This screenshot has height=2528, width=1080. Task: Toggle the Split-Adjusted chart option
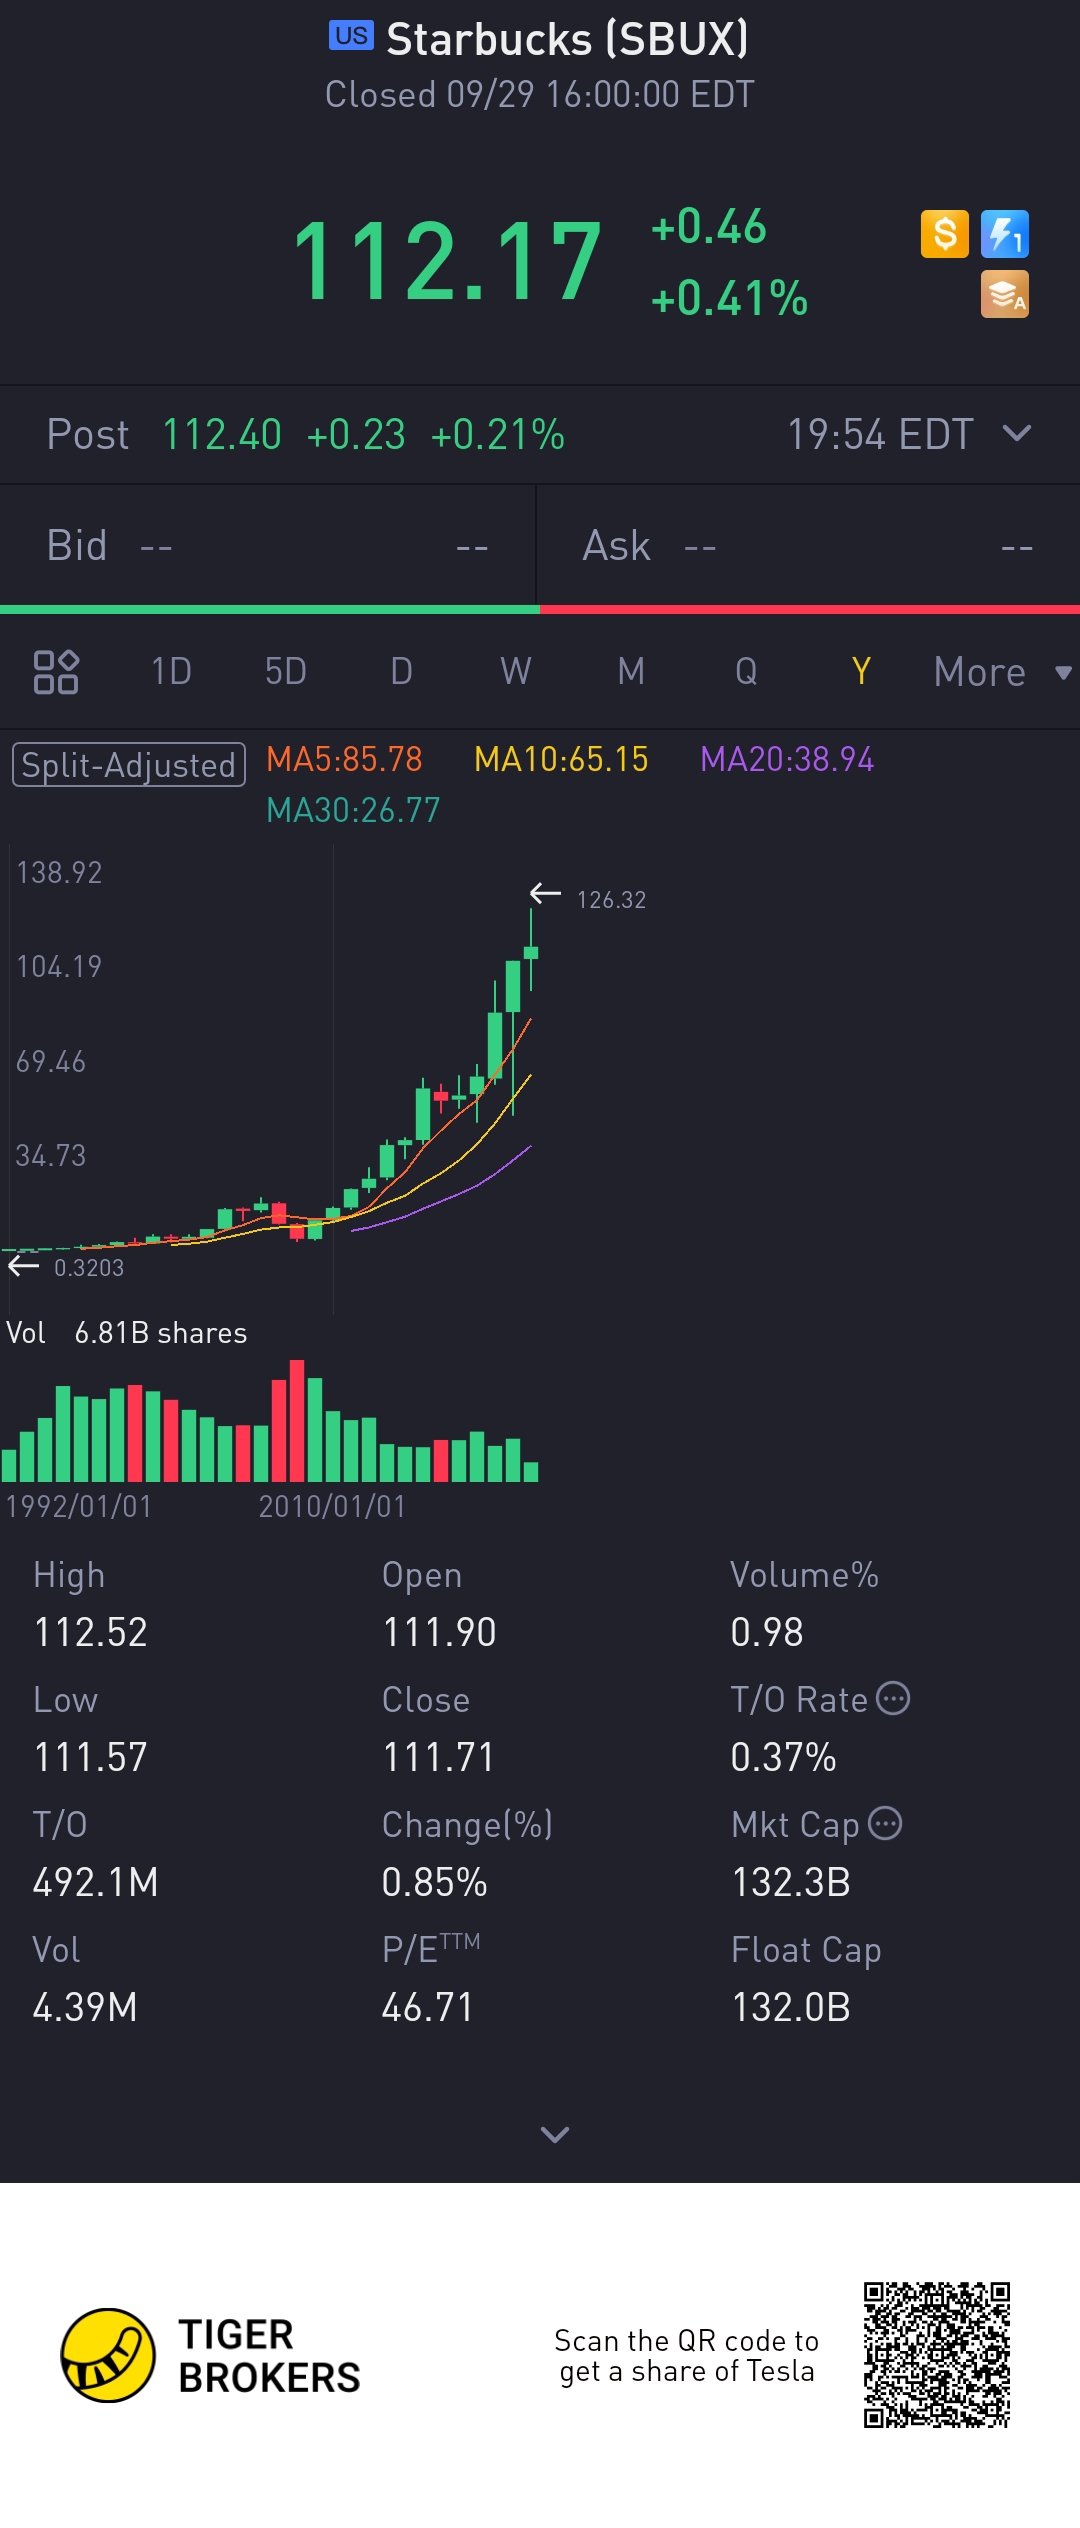click(x=129, y=765)
